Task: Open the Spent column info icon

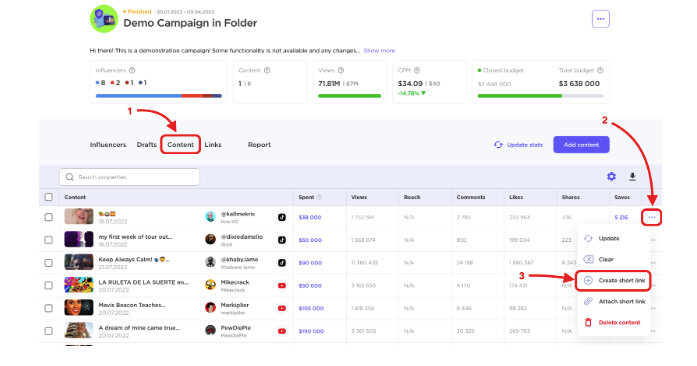Action: tap(319, 197)
